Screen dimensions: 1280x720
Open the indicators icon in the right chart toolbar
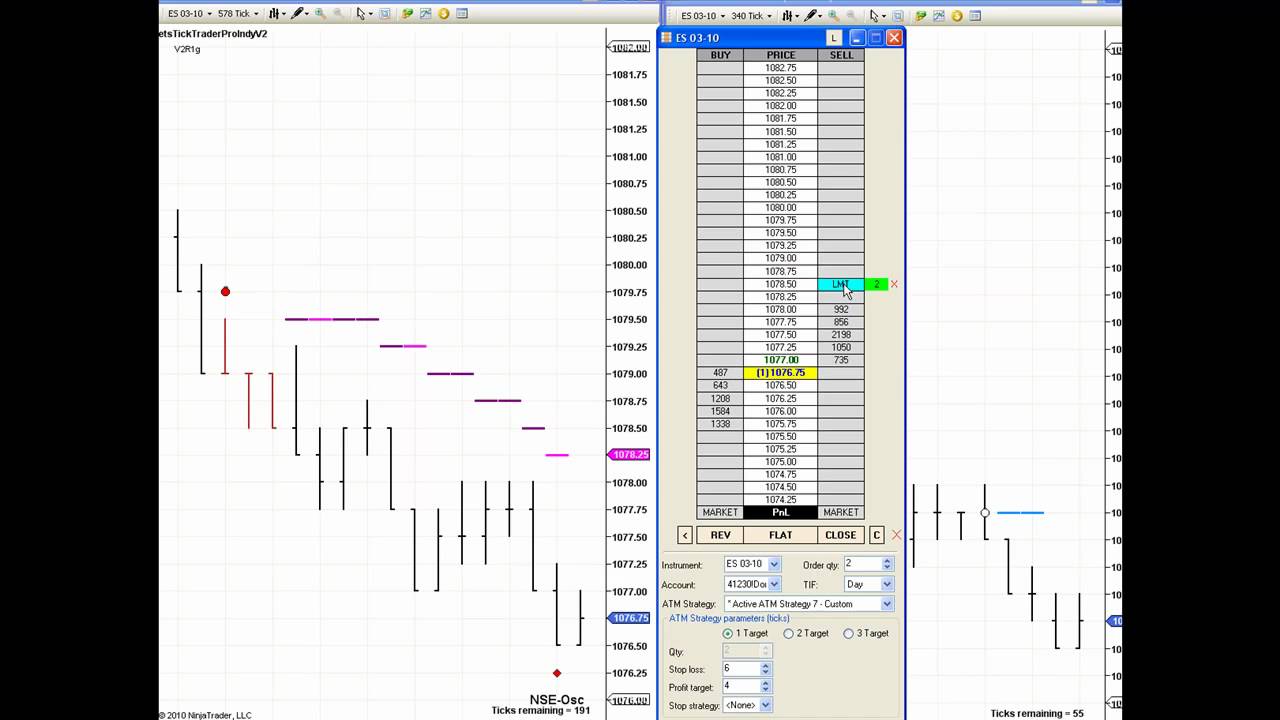[921, 16]
